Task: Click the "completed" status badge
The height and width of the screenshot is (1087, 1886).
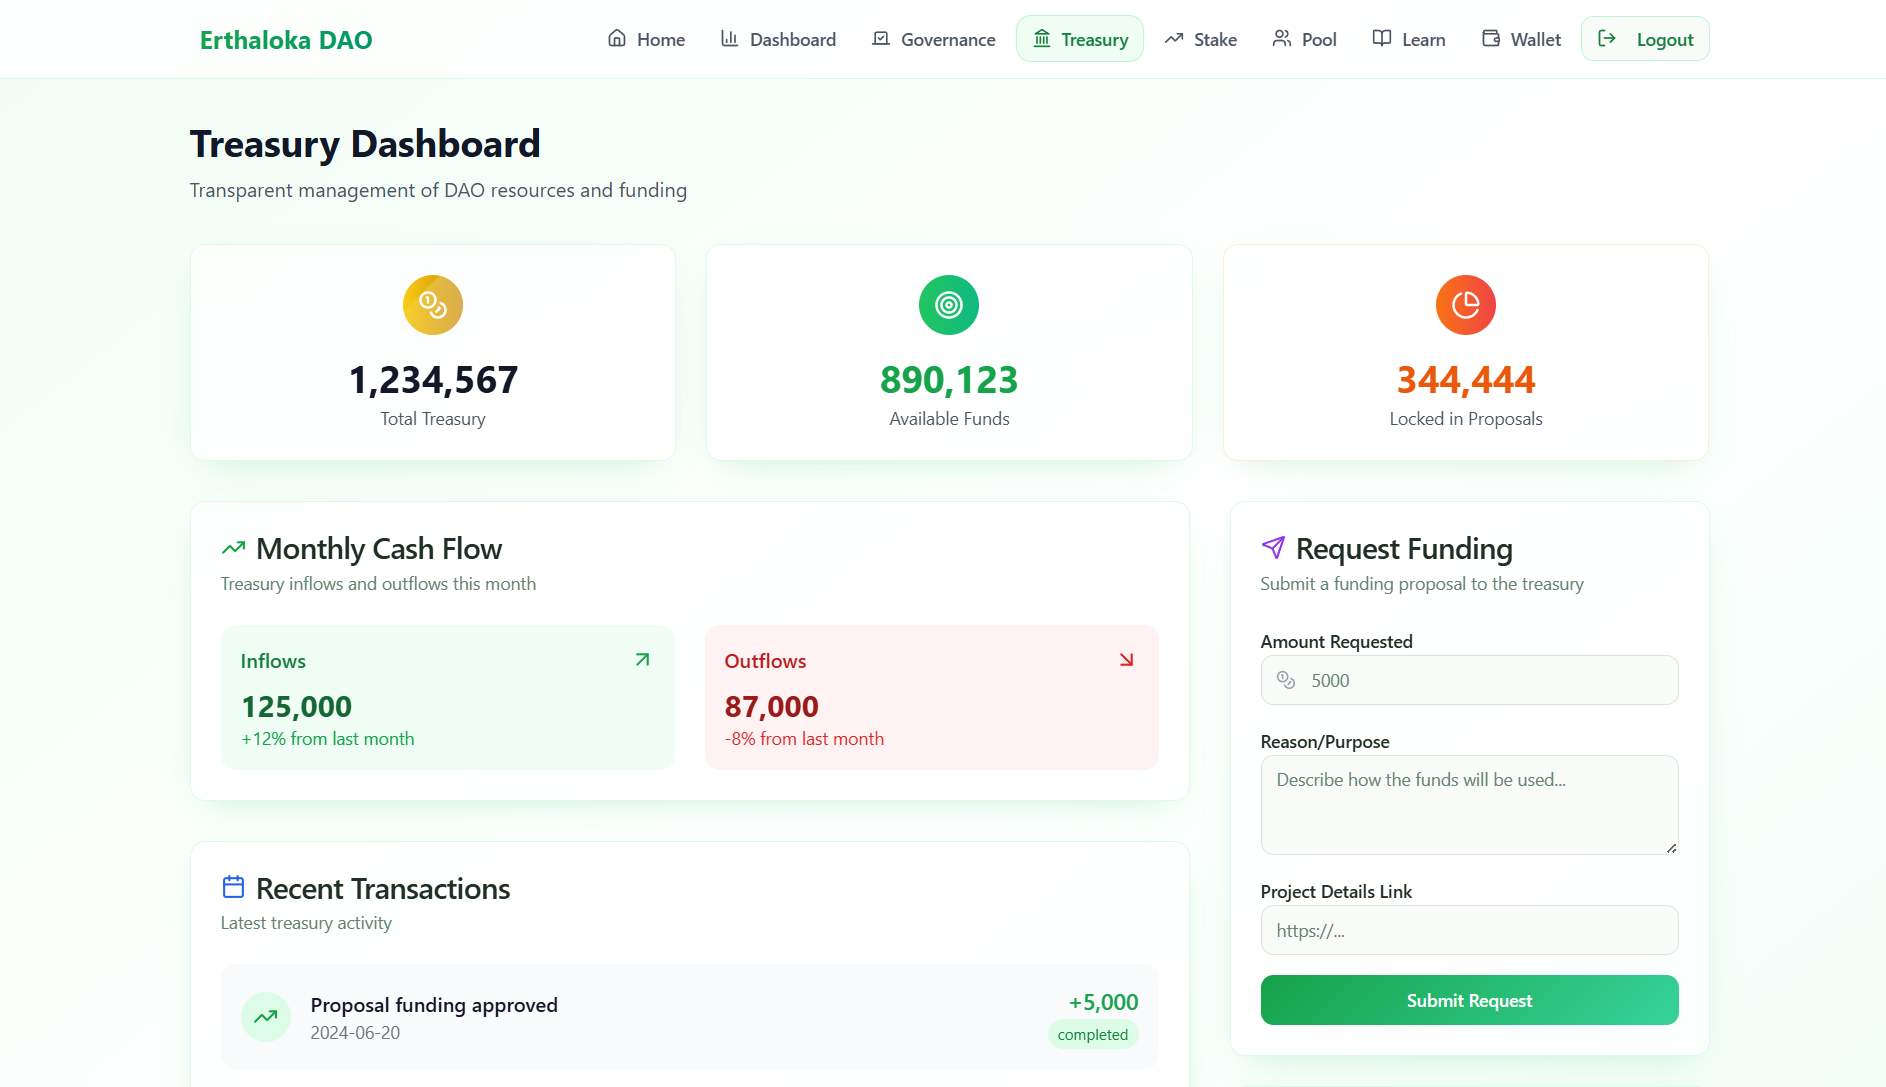Action: coord(1093,1034)
